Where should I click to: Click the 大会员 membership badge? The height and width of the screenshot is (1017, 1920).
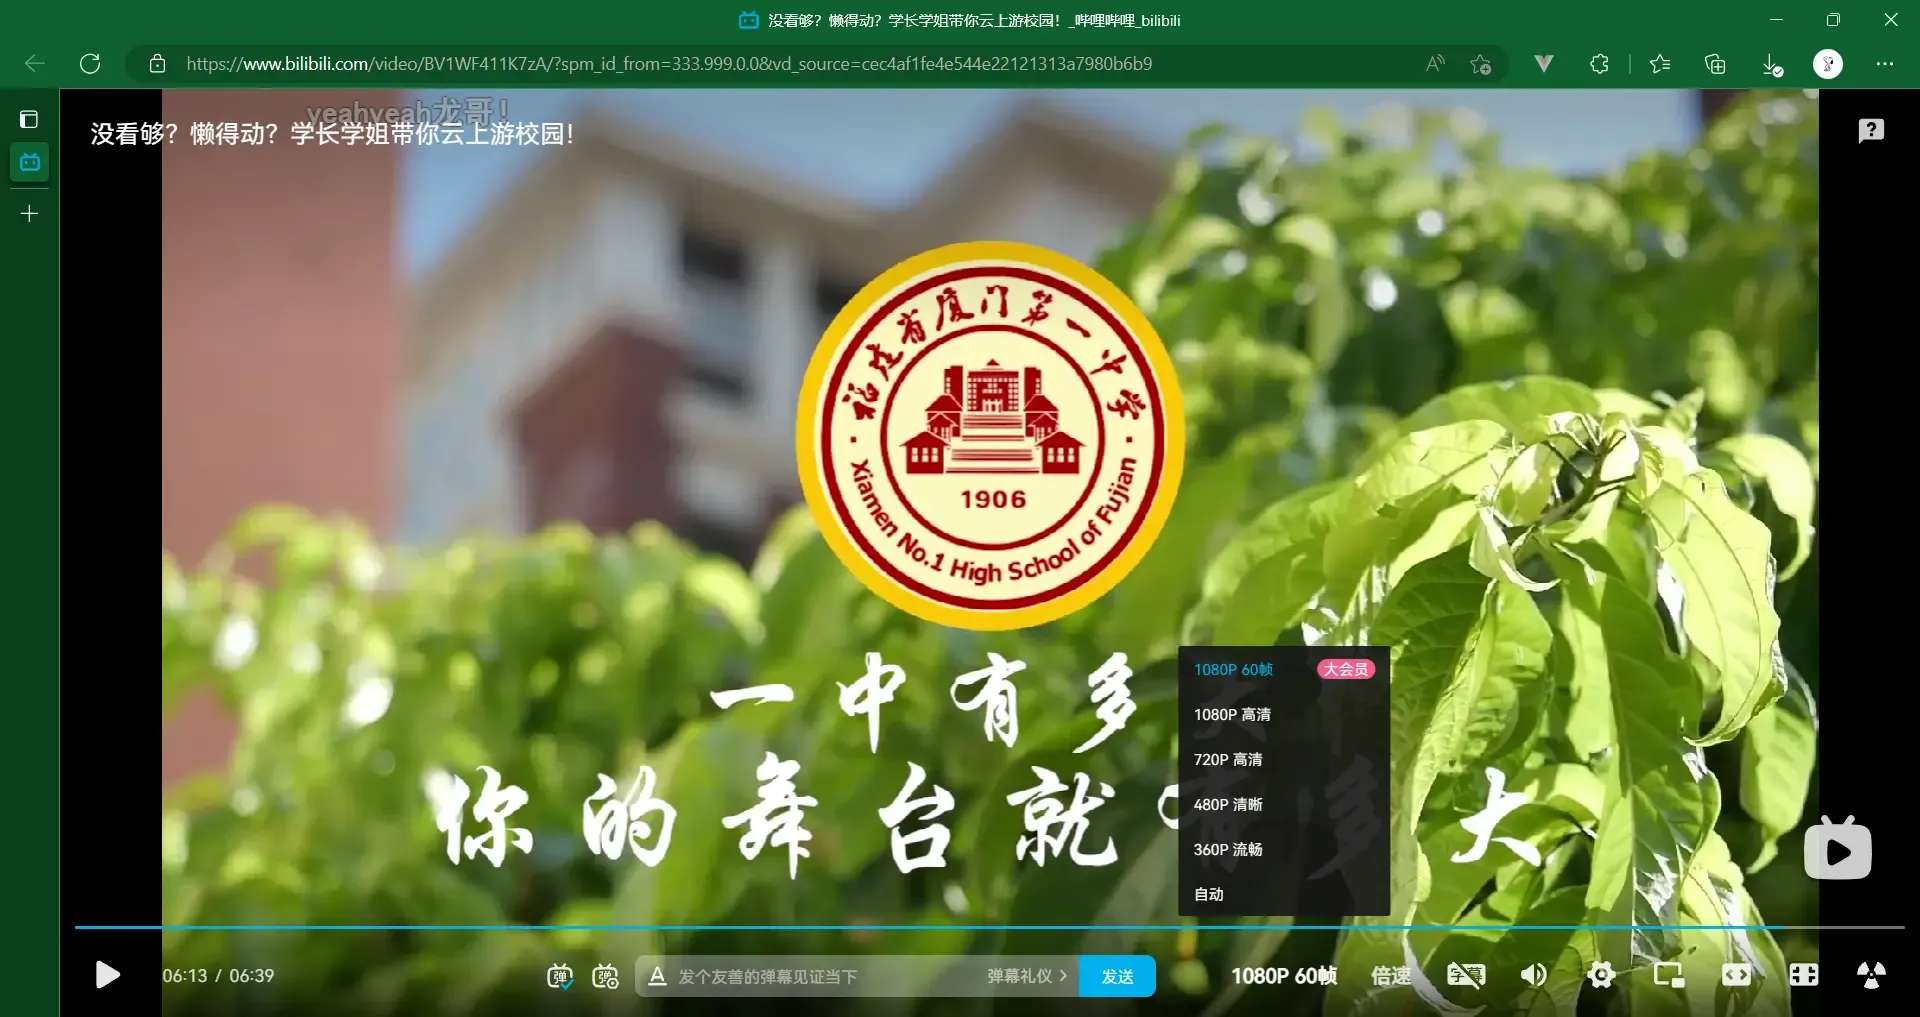click(1346, 669)
